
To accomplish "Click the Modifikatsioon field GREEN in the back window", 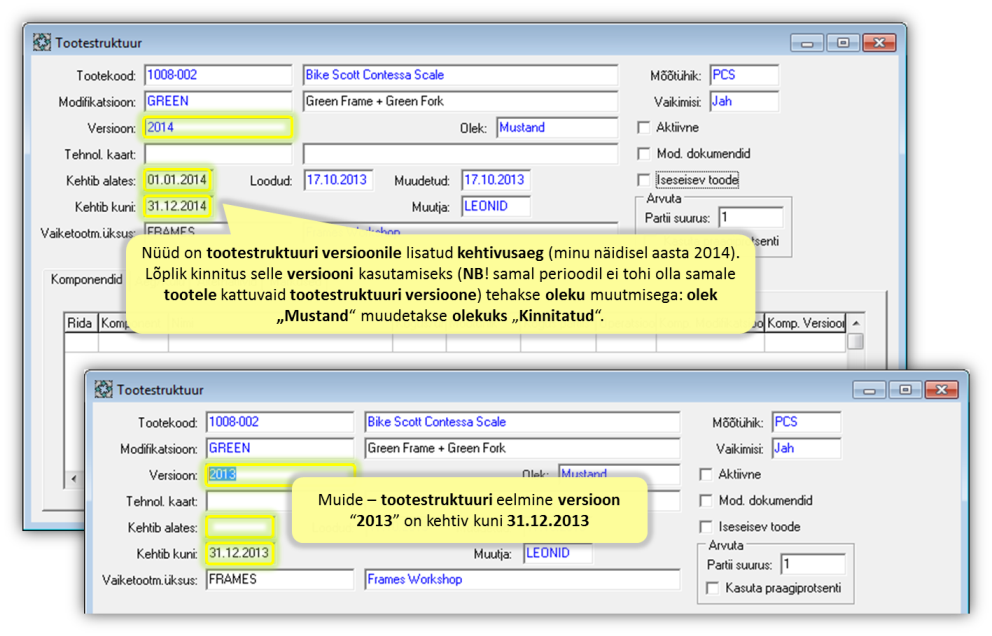I will click(218, 101).
